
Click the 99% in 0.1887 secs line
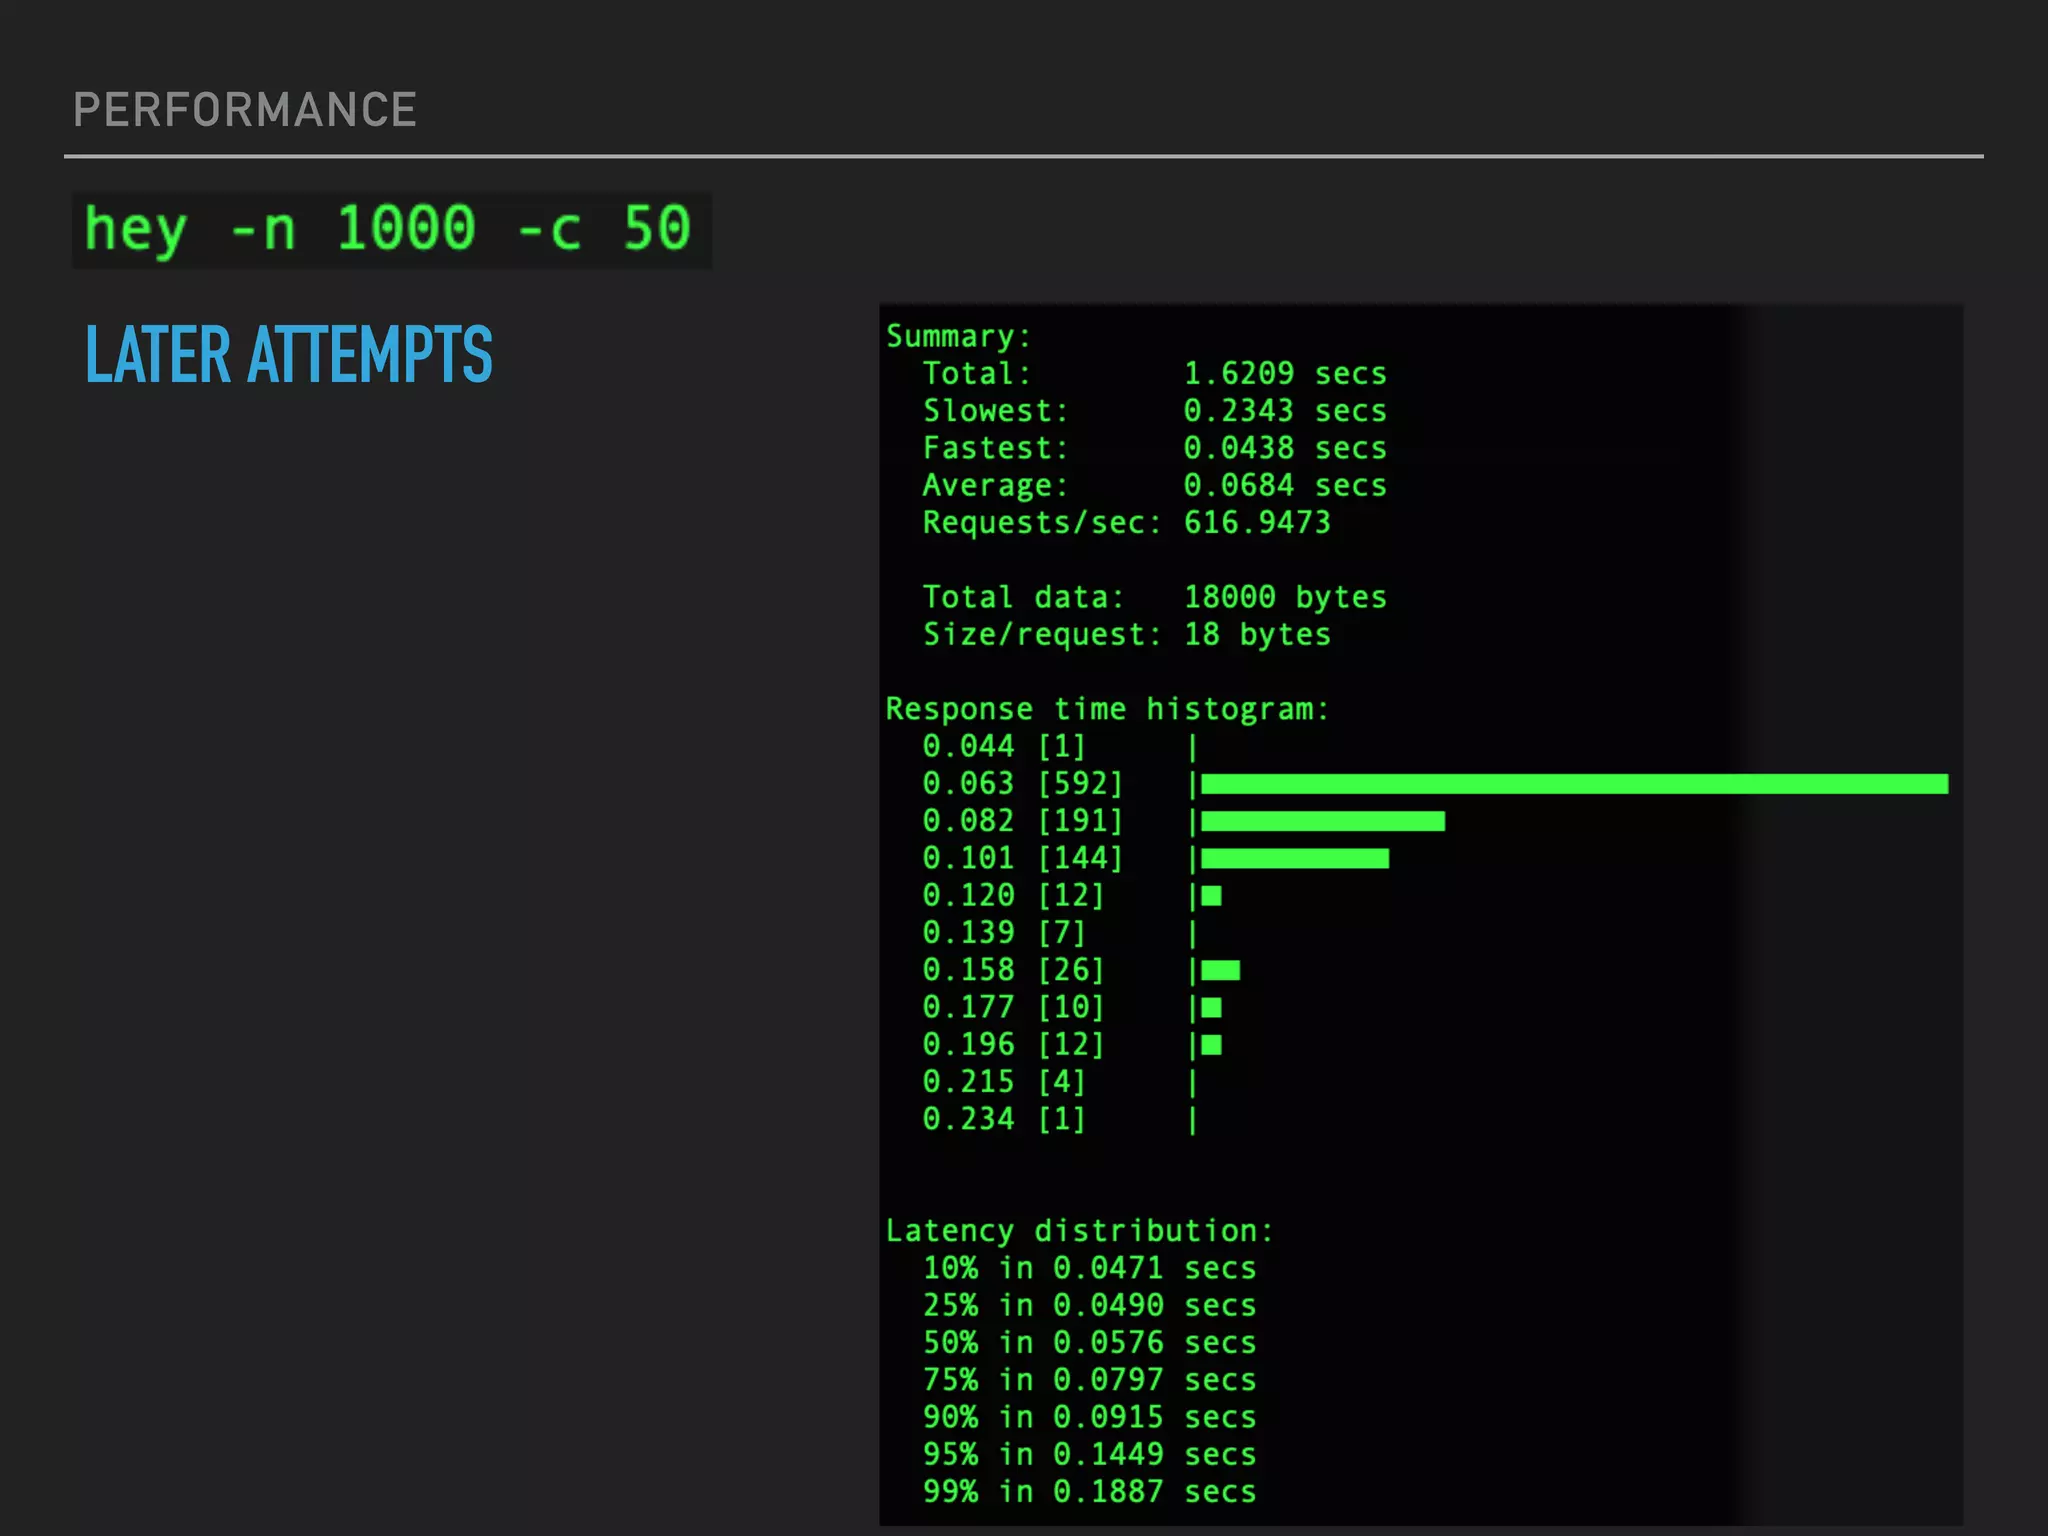pyautogui.click(x=1089, y=1492)
